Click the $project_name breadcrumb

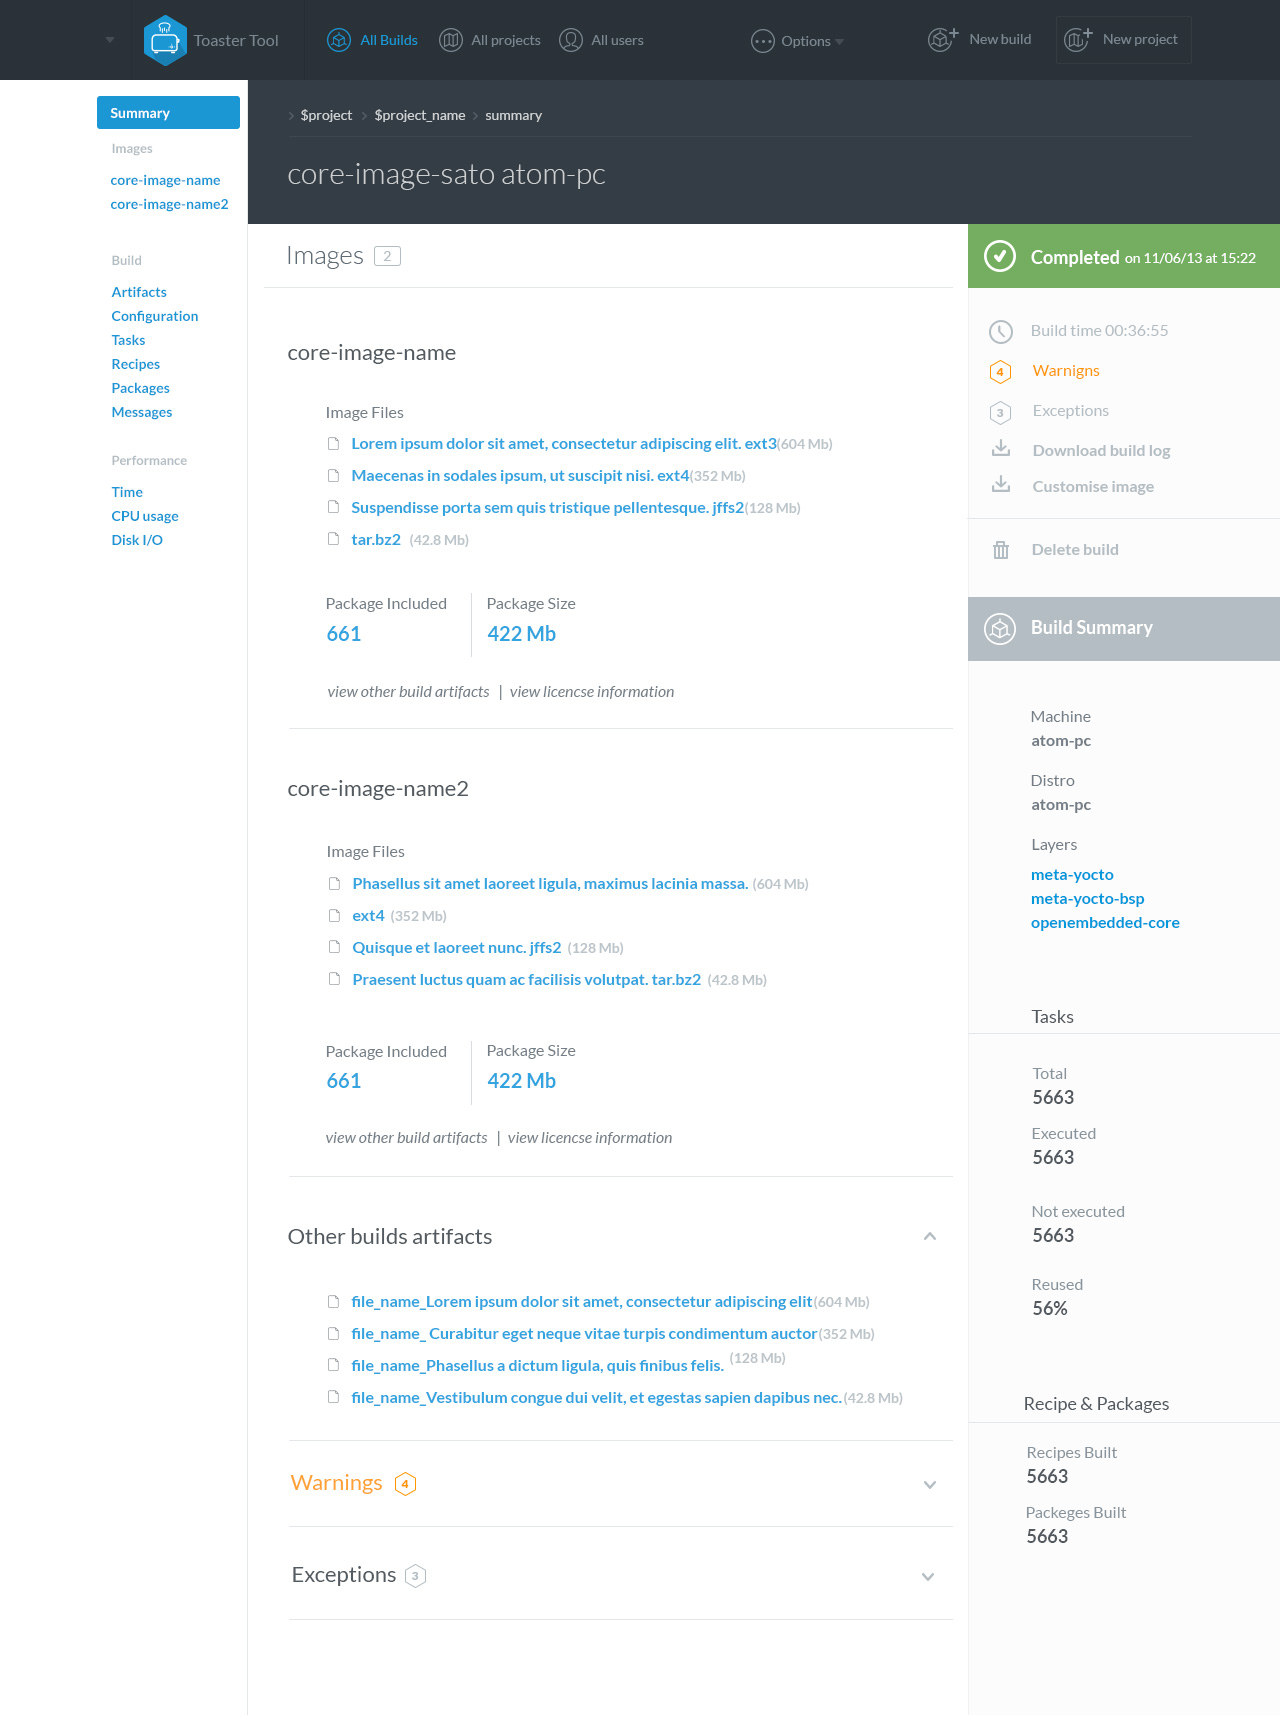(x=420, y=115)
